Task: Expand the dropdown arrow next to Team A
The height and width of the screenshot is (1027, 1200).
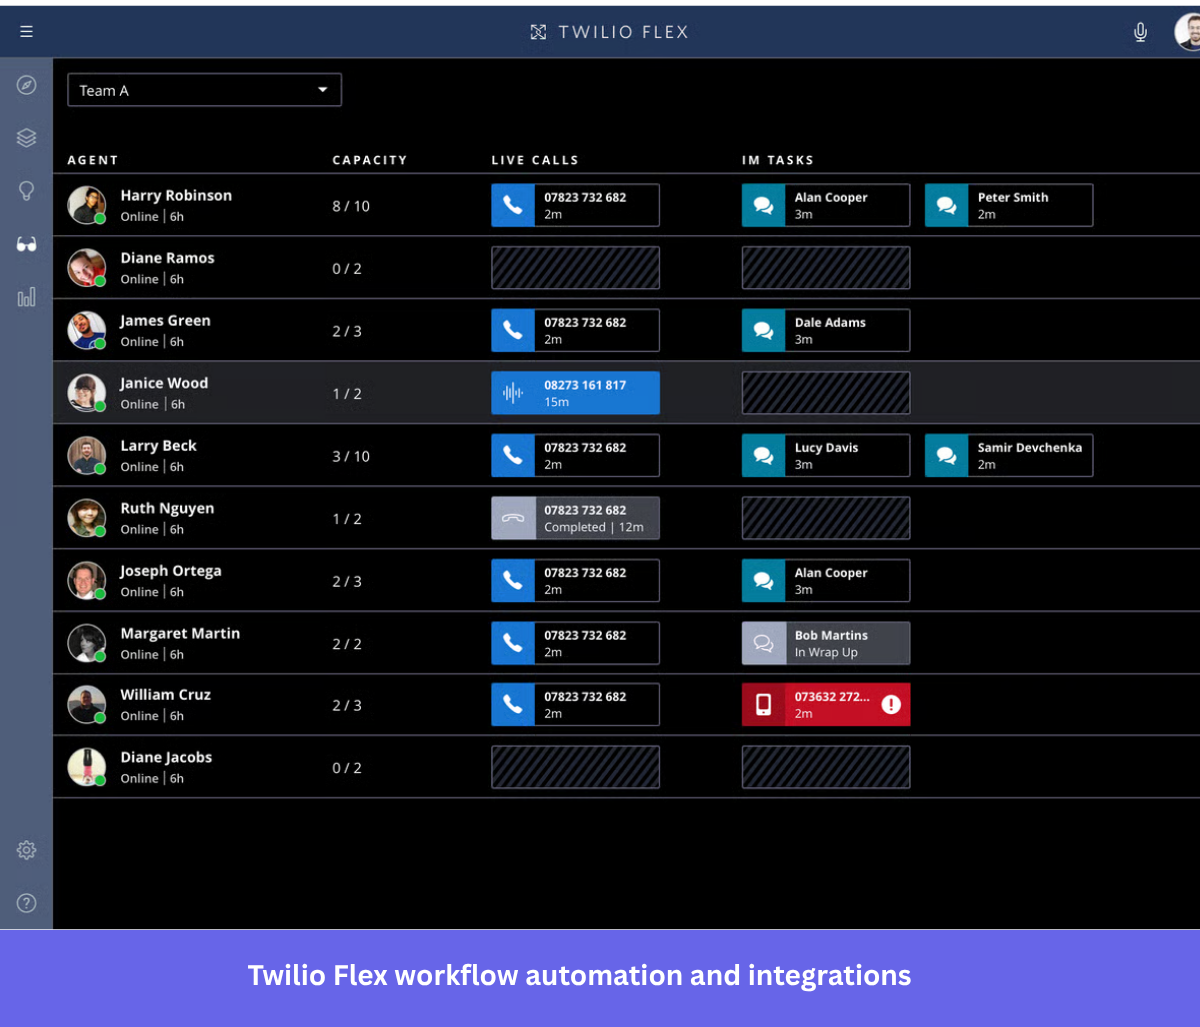Action: 324,89
